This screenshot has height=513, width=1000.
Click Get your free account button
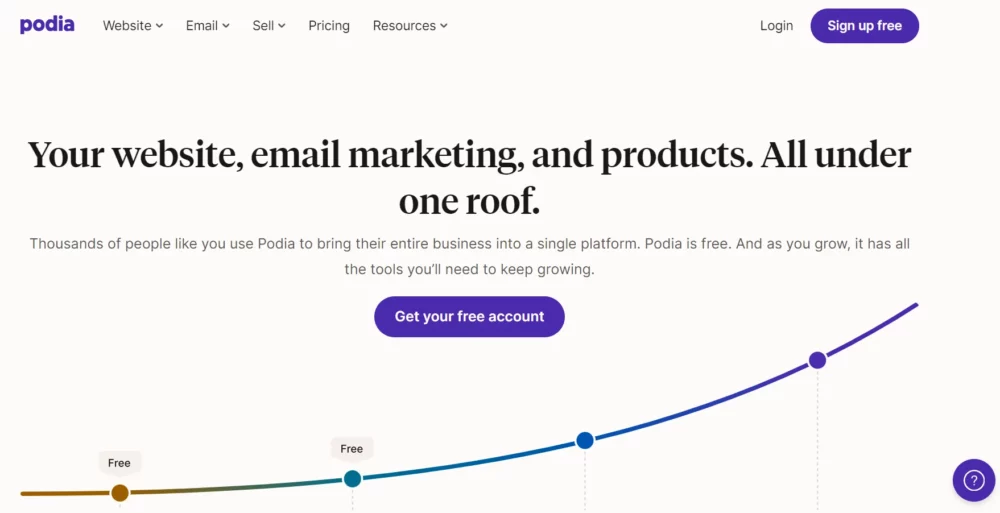(469, 316)
